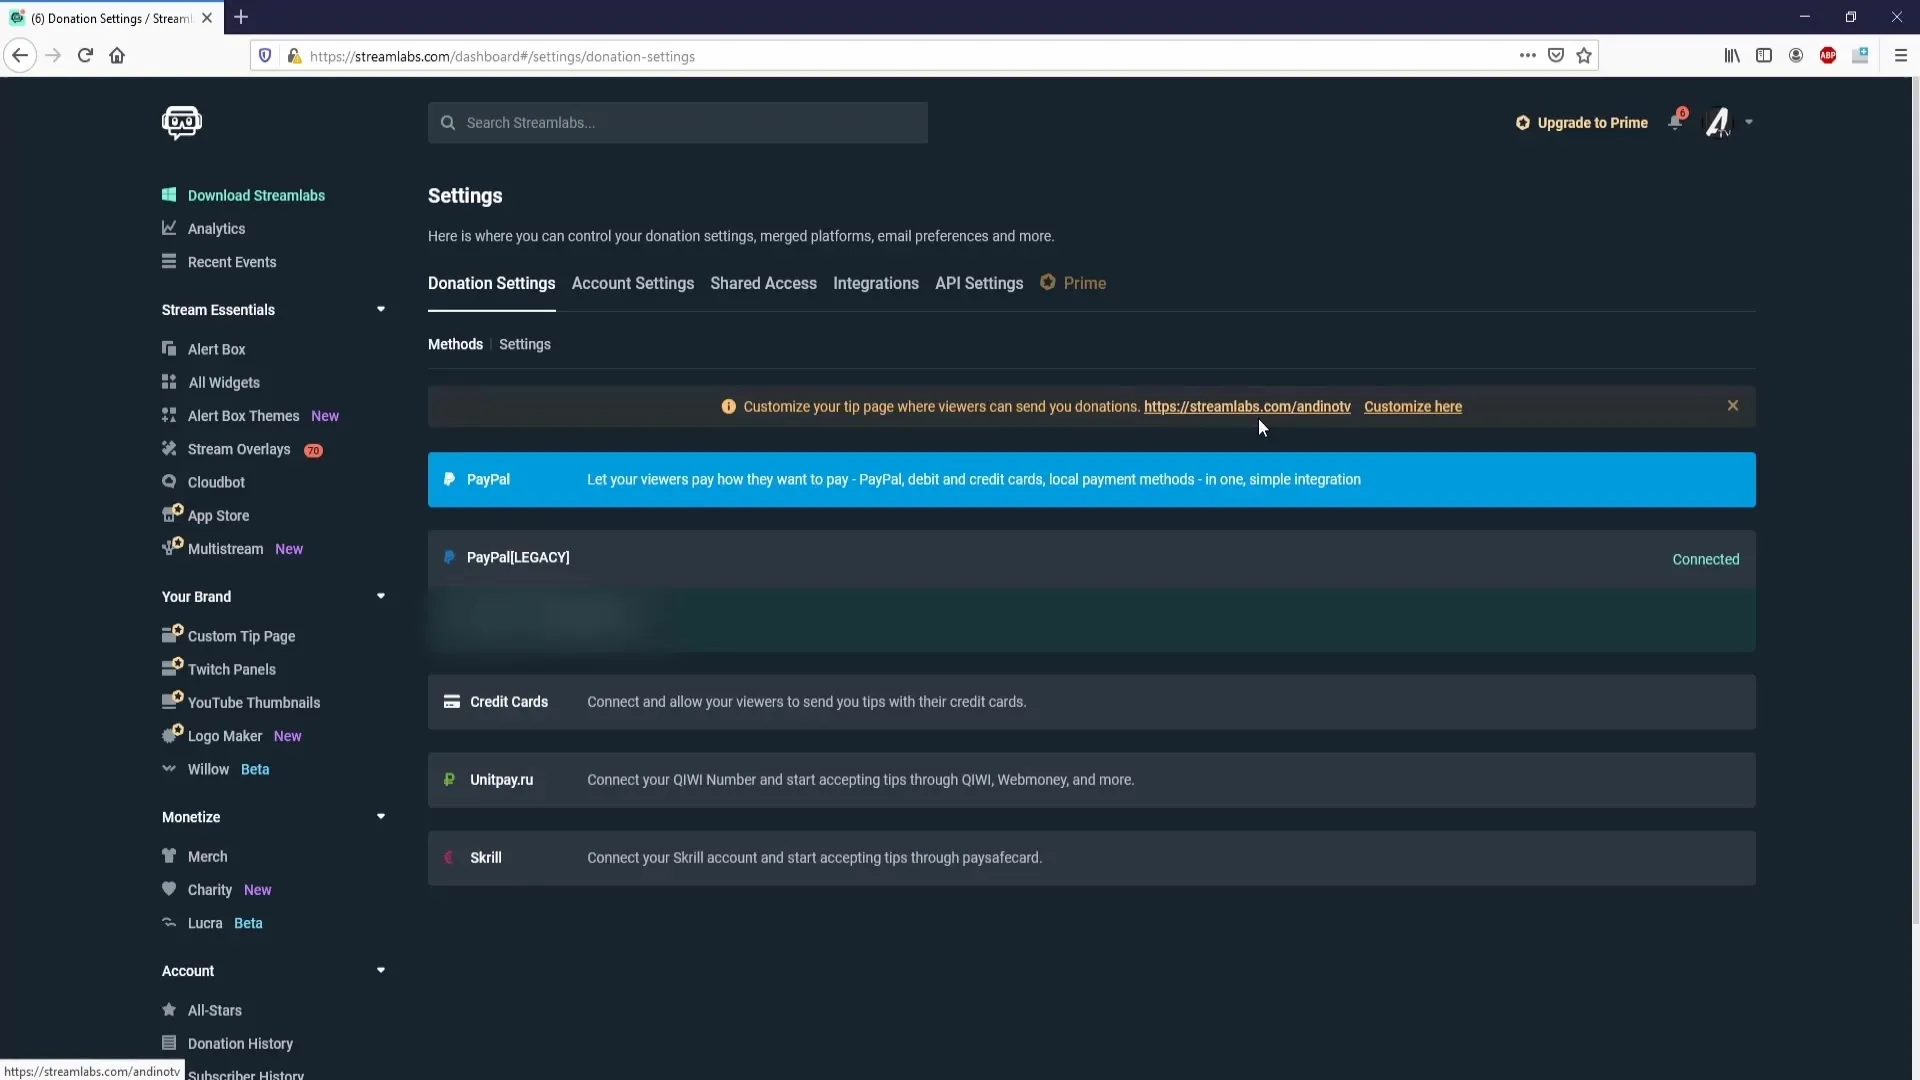Screen dimensions: 1920x1080
Task: Click the Logo Maker icon
Action: [172, 733]
